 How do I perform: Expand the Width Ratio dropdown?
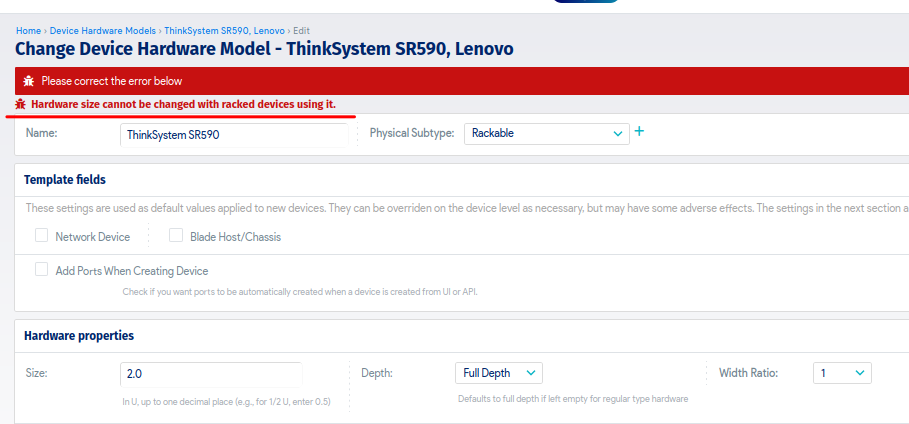[842, 373]
